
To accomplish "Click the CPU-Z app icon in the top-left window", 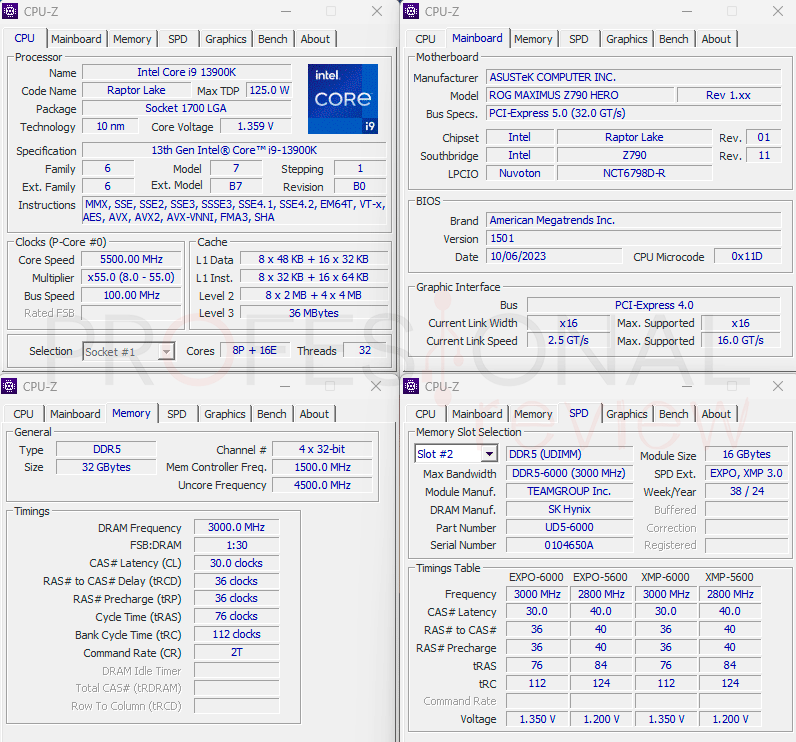I will coord(10,11).
